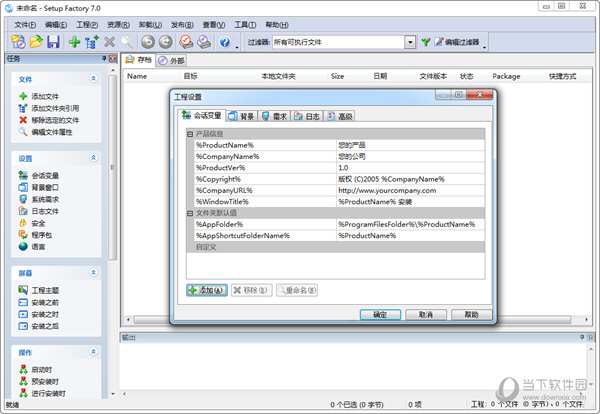Open 语言 globe item

pyautogui.click(x=32, y=247)
